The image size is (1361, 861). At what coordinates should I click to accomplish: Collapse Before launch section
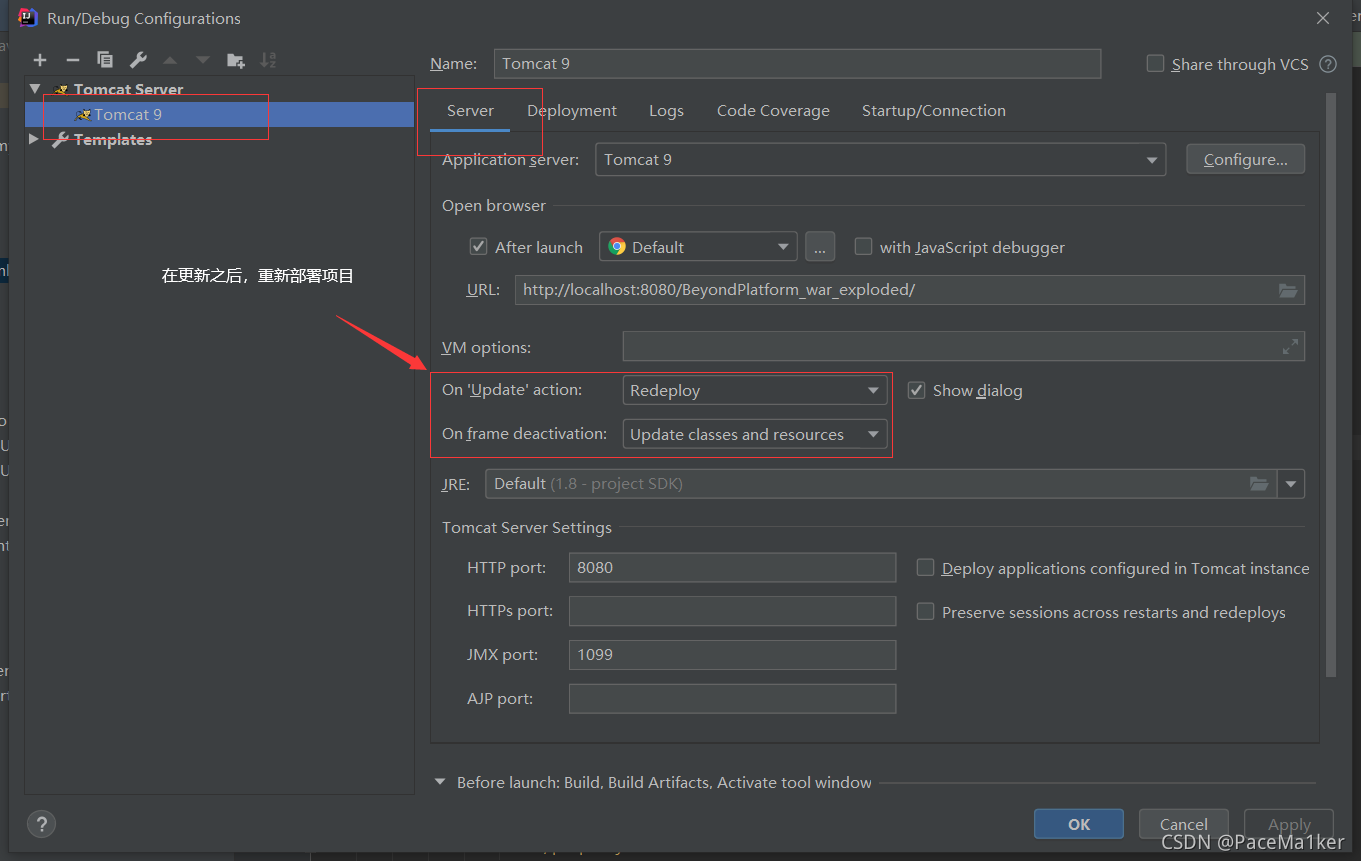(x=440, y=782)
